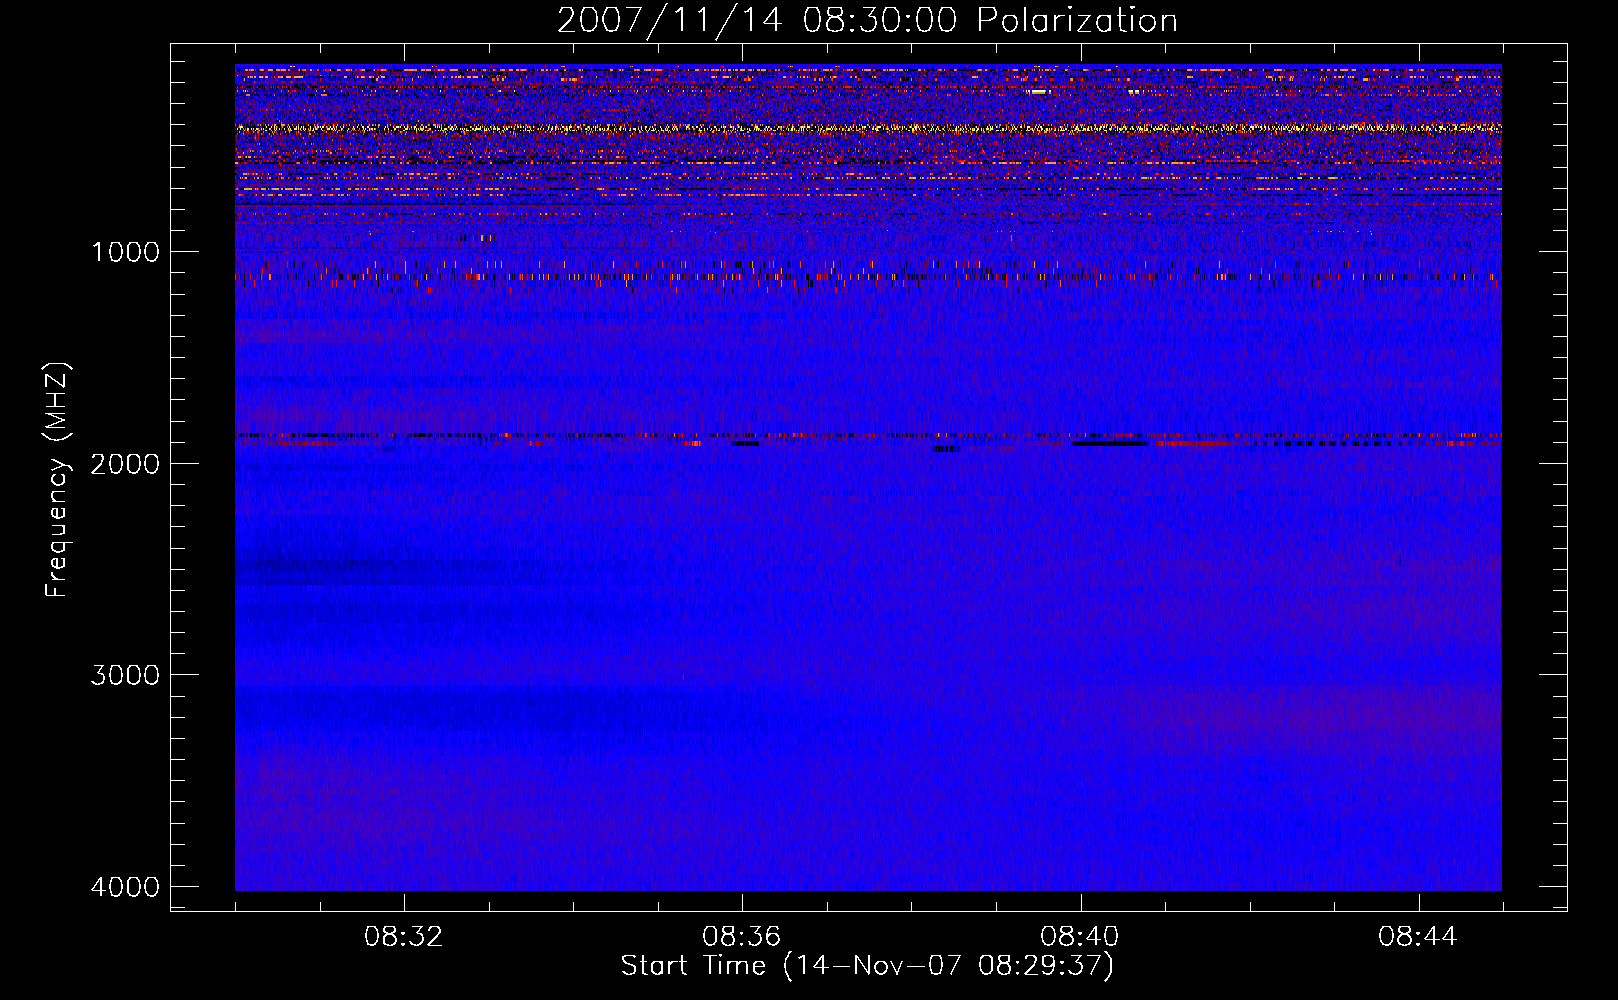
Task: Click the 'Start Time (14-Nov-07 08:29:37)' label
Action: pos(867,965)
